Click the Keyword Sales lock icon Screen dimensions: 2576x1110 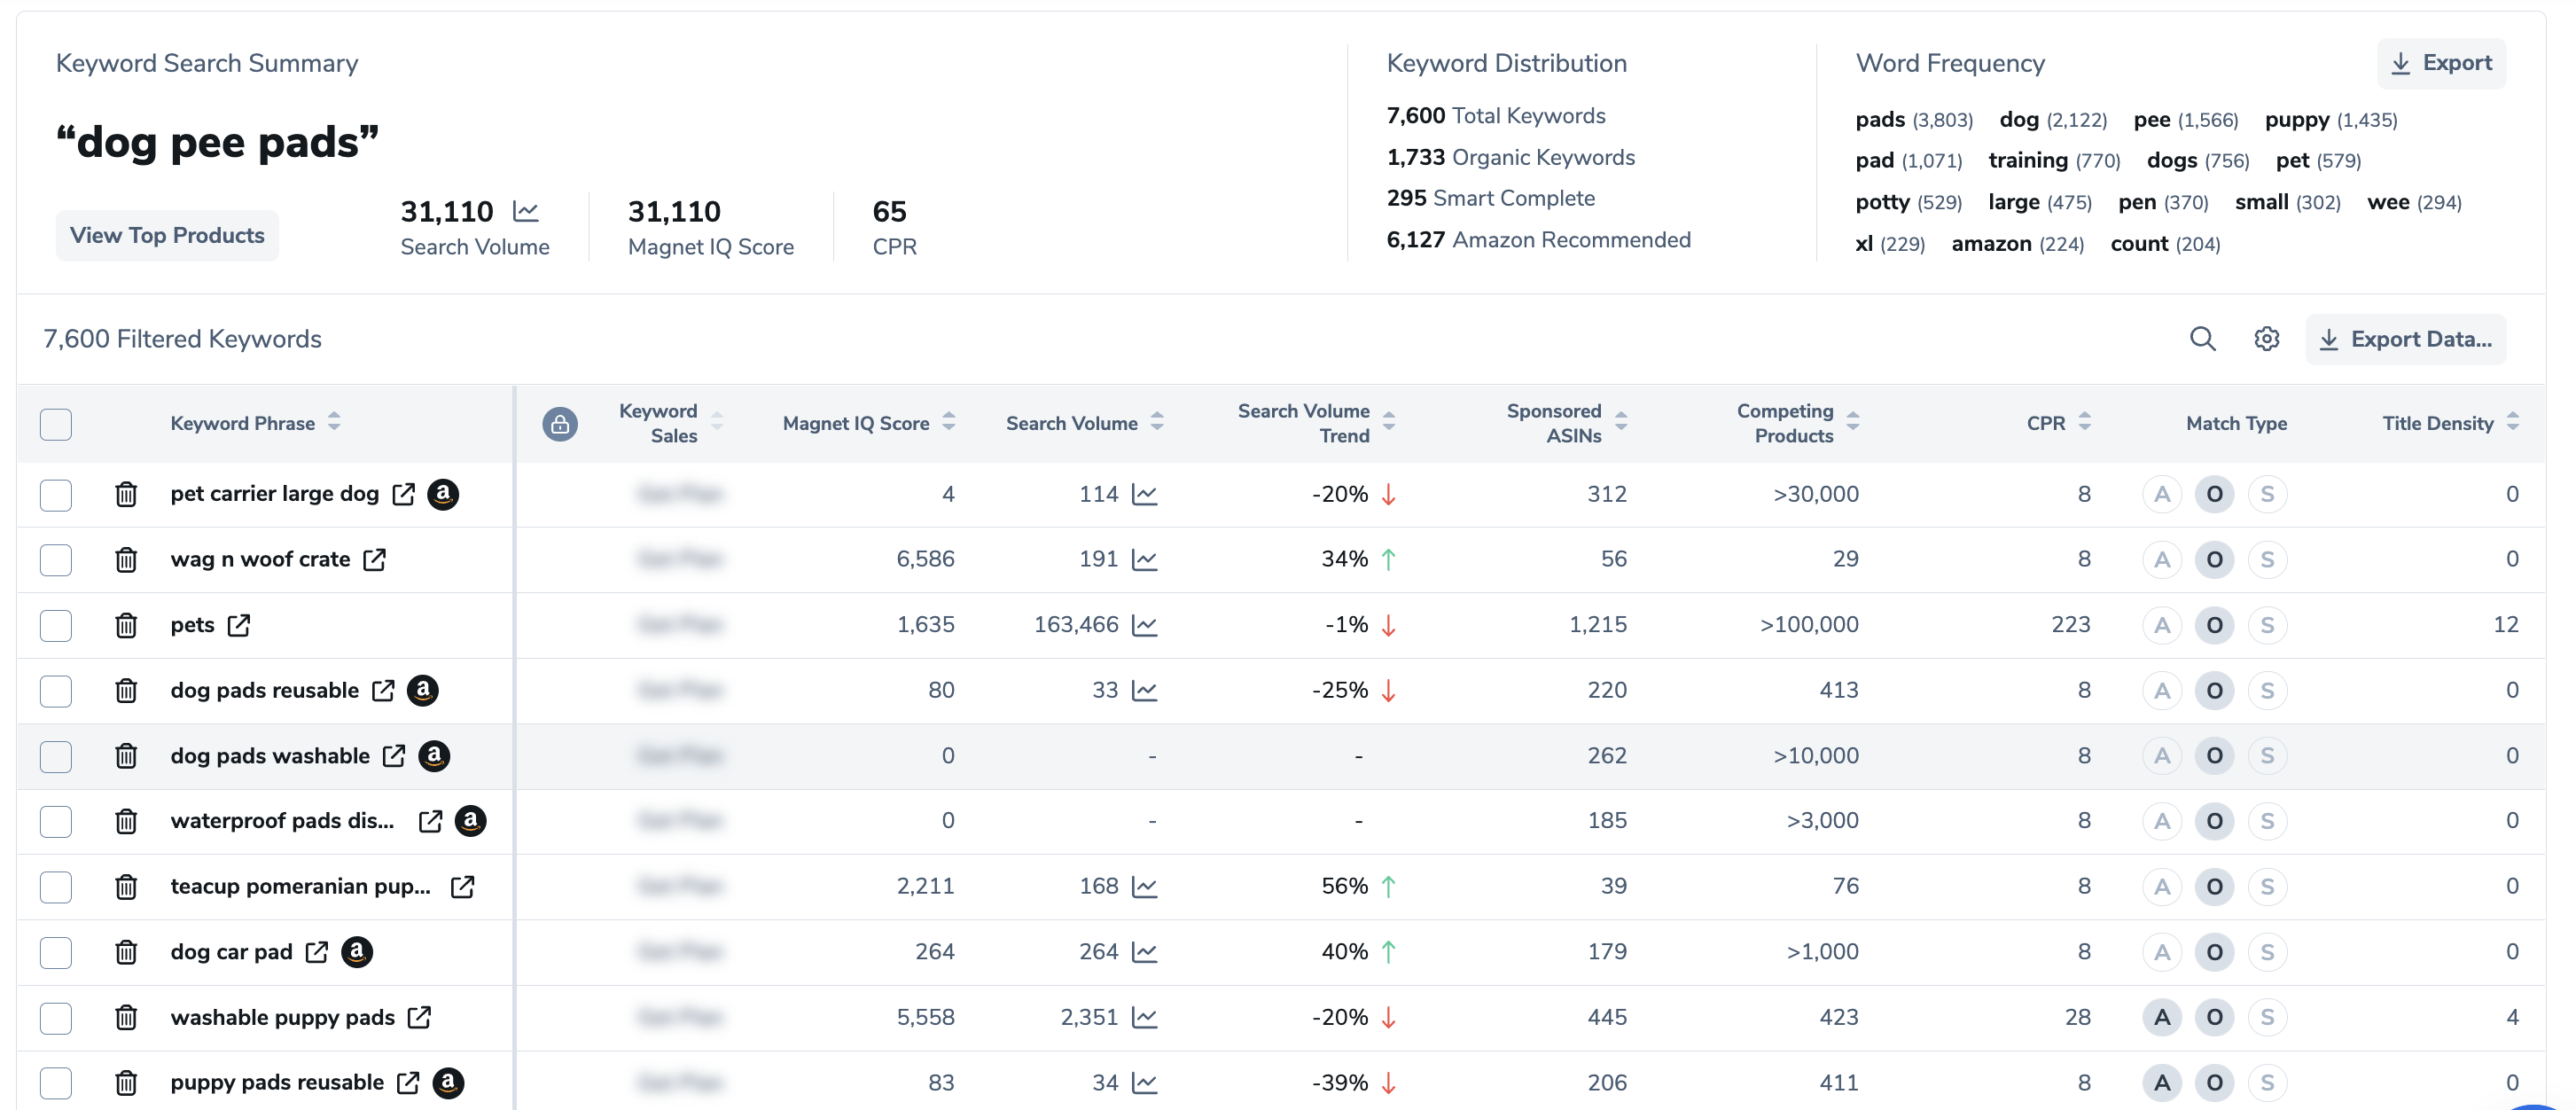(560, 424)
